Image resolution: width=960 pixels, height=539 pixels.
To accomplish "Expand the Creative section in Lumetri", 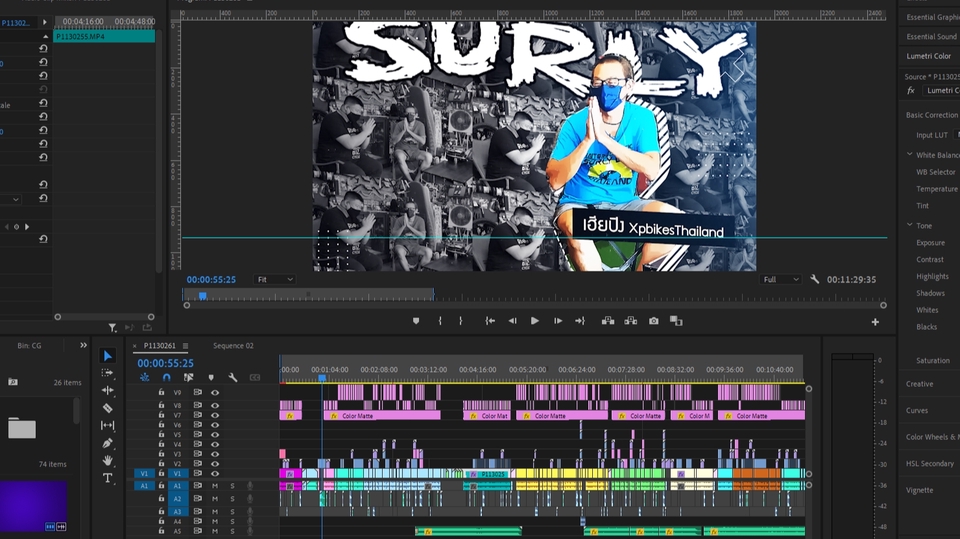I will click(920, 384).
